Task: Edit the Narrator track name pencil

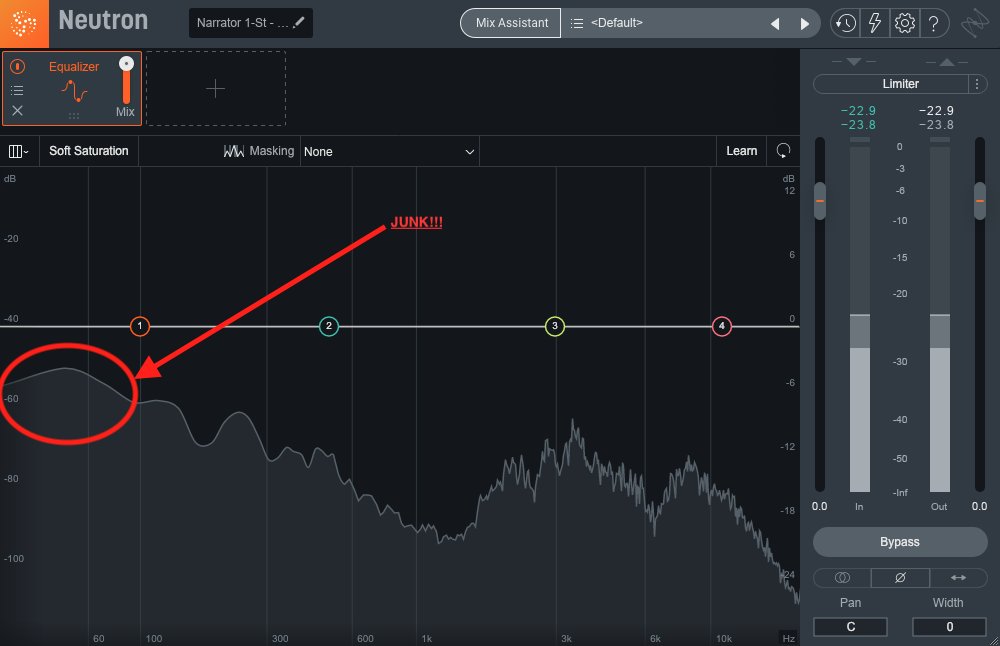Action: tap(298, 22)
